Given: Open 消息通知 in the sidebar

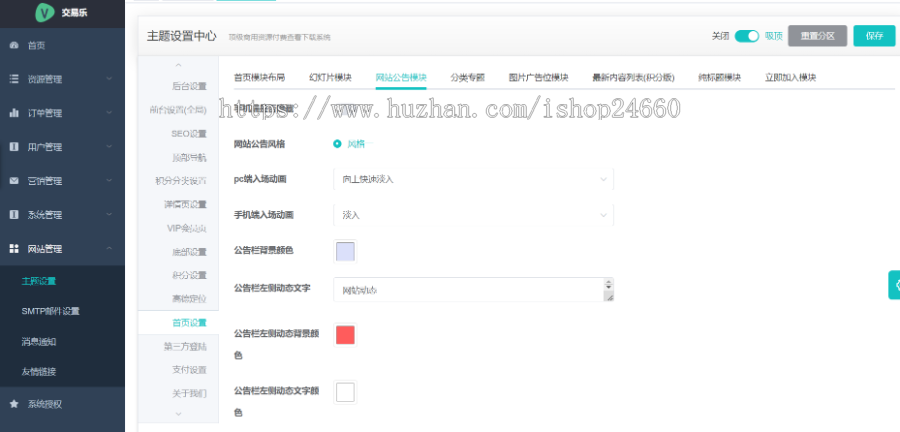Looking at the screenshot, I should [x=38, y=341].
